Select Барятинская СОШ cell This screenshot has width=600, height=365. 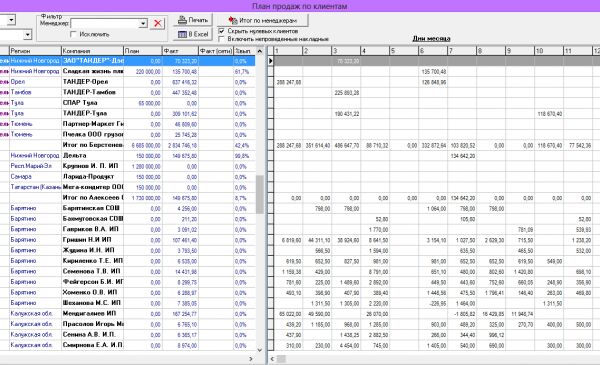tap(92, 208)
